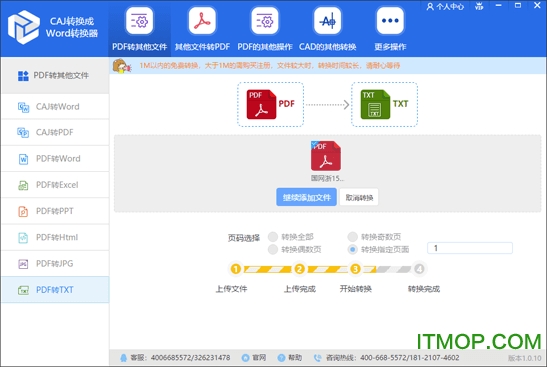Viewport: 547px width, 367px height.
Task: Open the 官网 official website link
Action: [254, 358]
